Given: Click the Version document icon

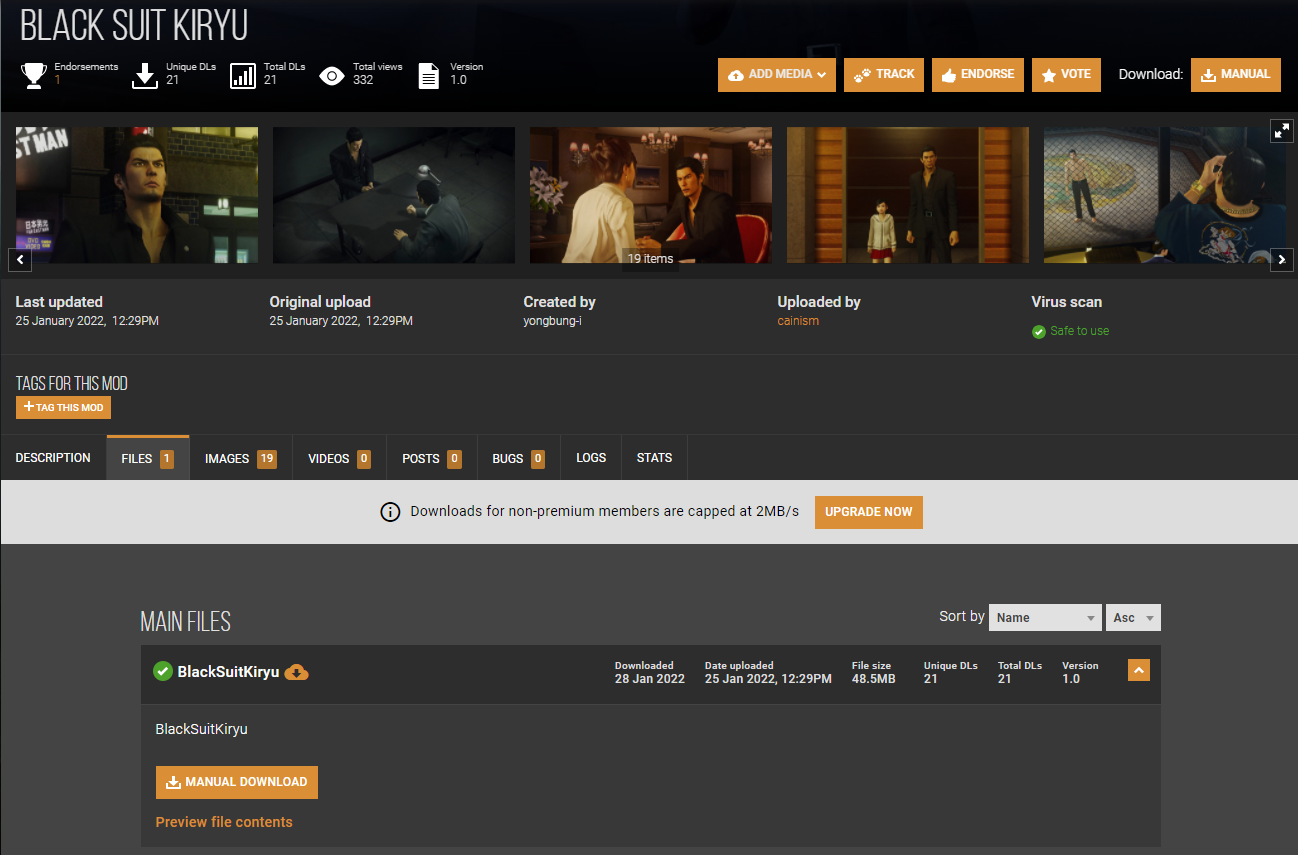Looking at the screenshot, I should click(429, 76).
